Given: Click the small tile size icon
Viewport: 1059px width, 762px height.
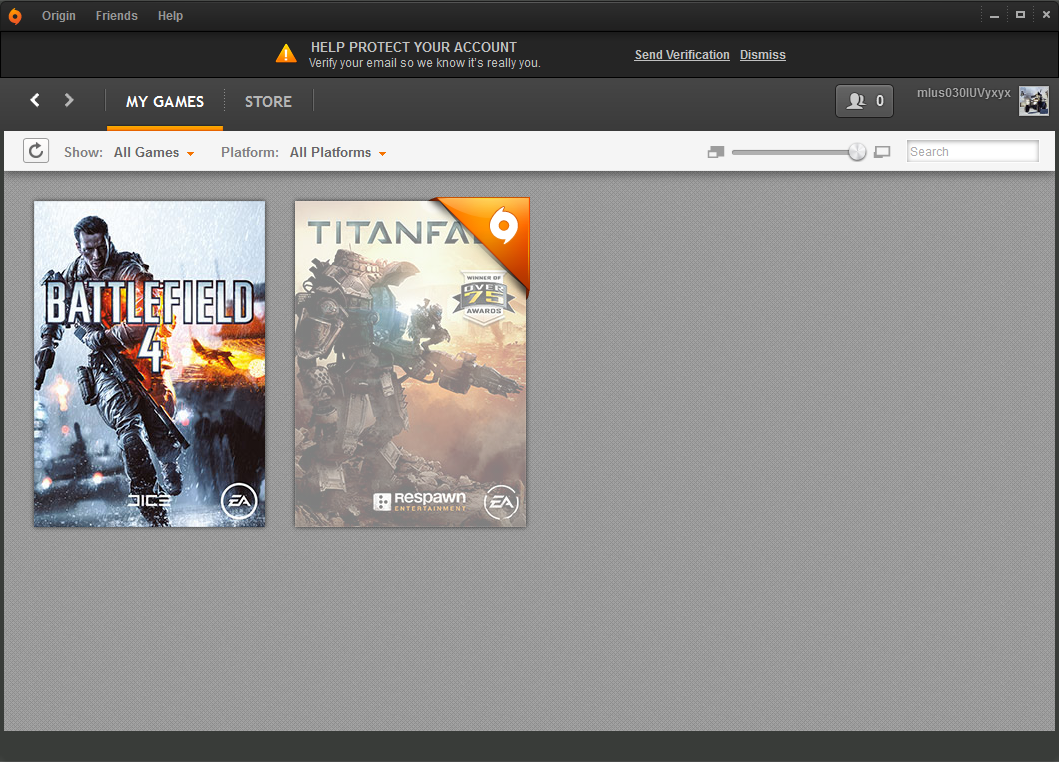Looking at the screenshot, I should click(716, 153).
